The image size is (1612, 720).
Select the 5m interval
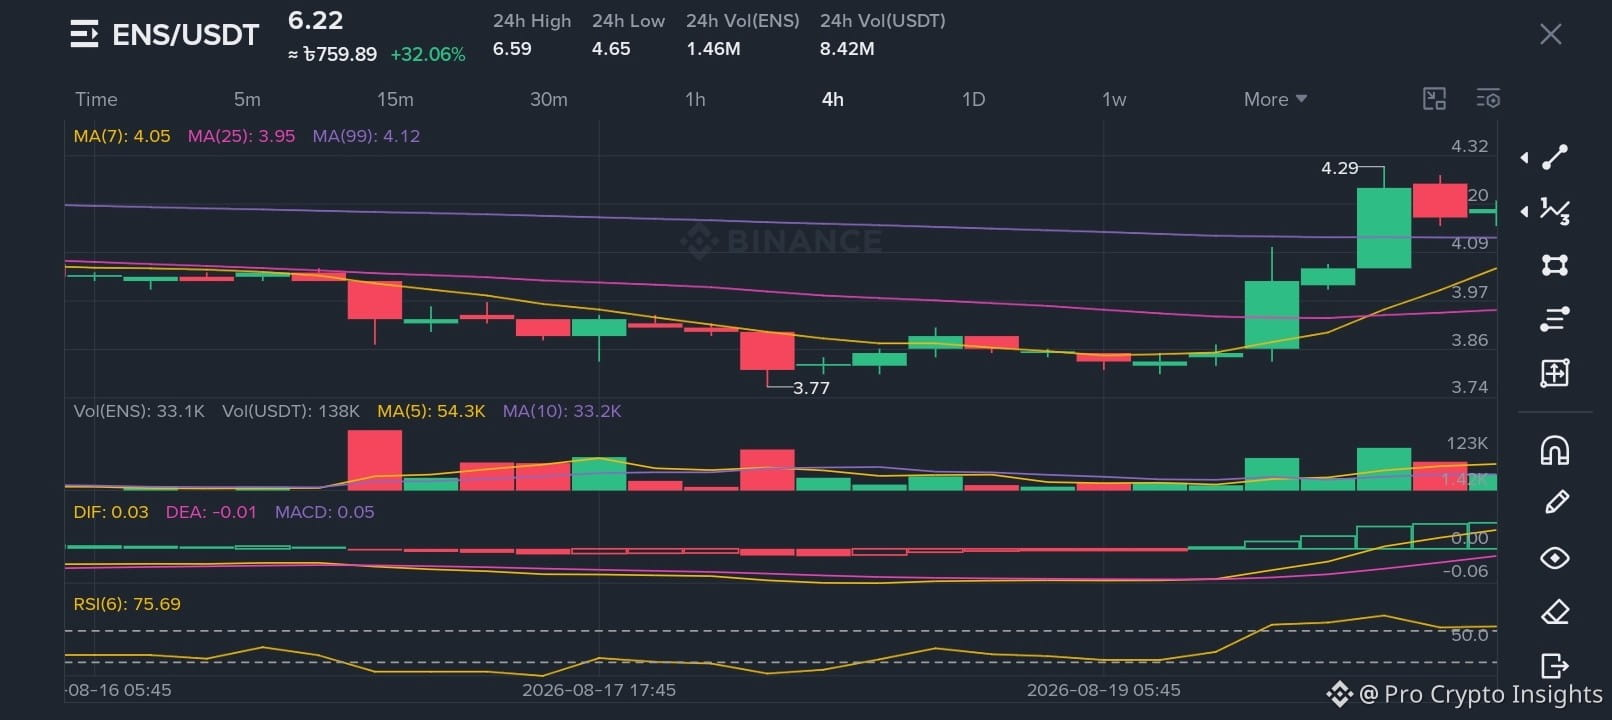247,99
